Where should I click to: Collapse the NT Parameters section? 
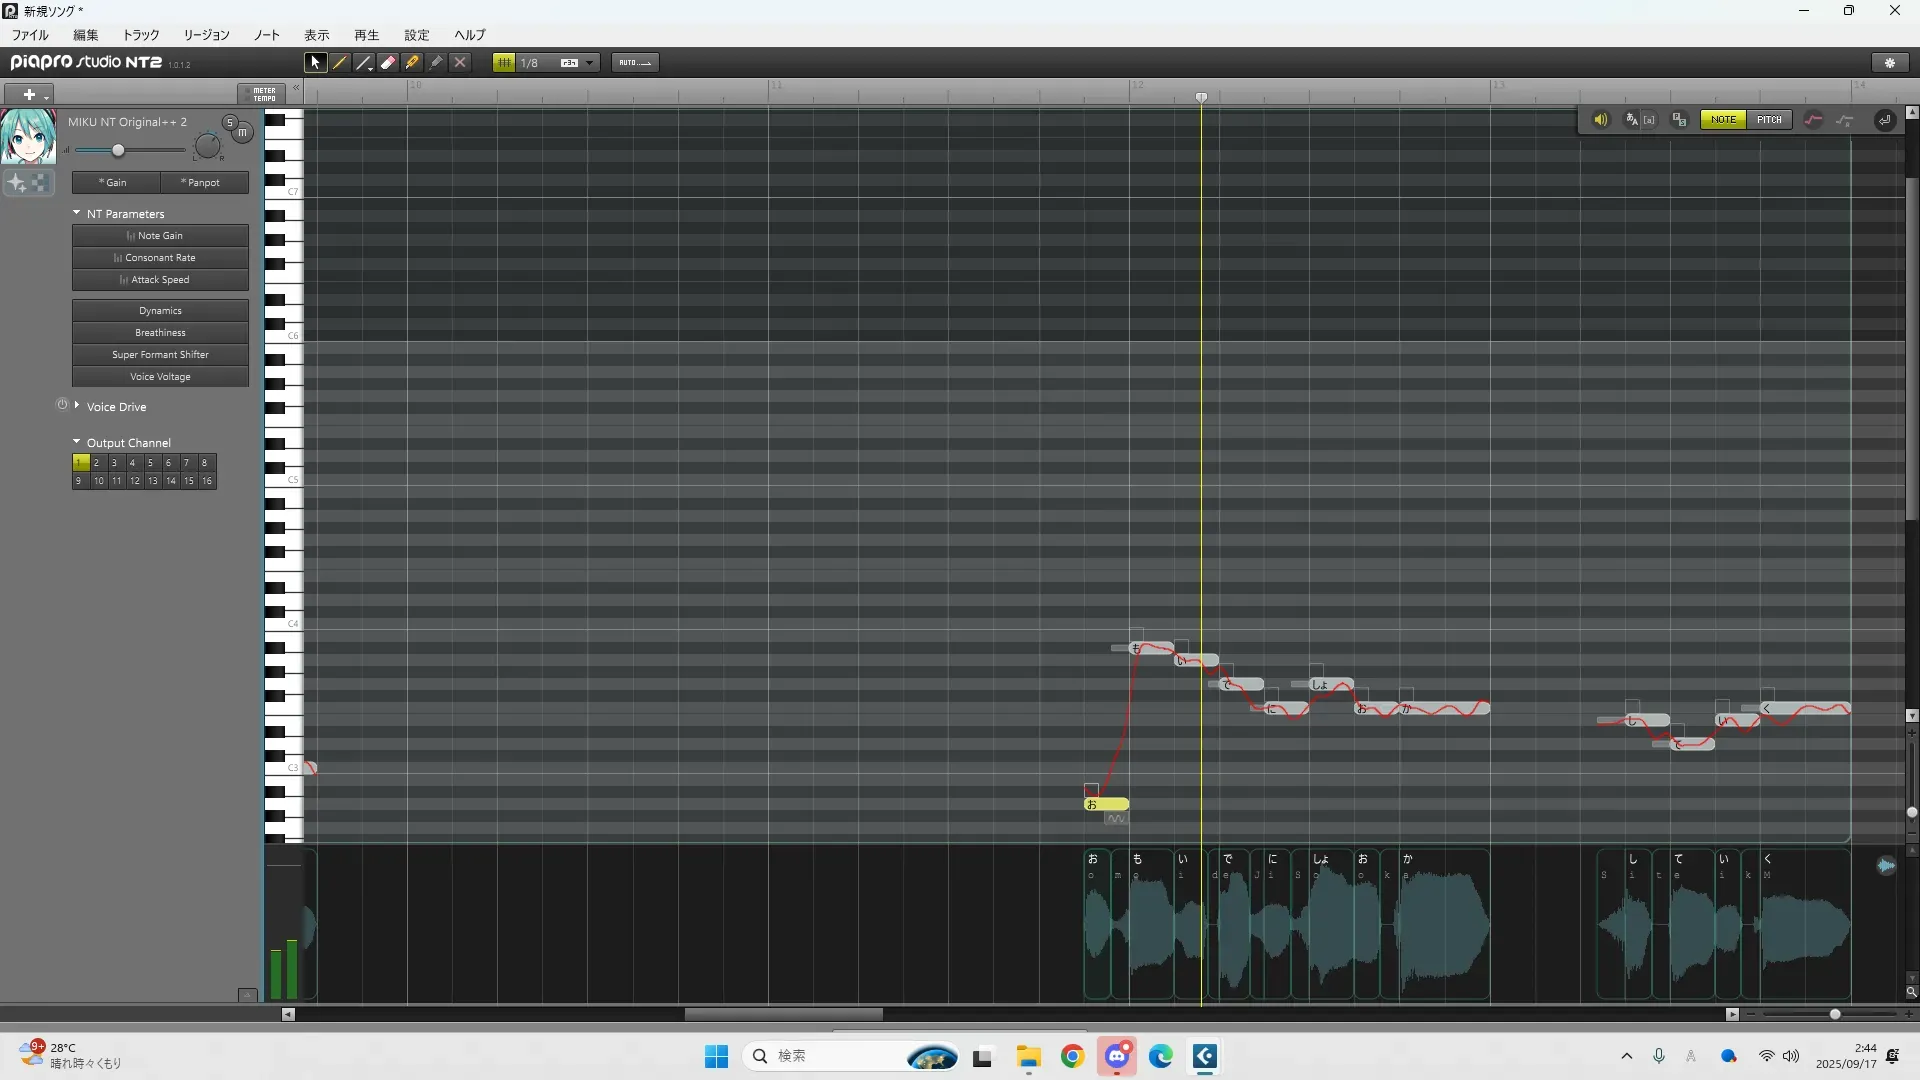77,213
